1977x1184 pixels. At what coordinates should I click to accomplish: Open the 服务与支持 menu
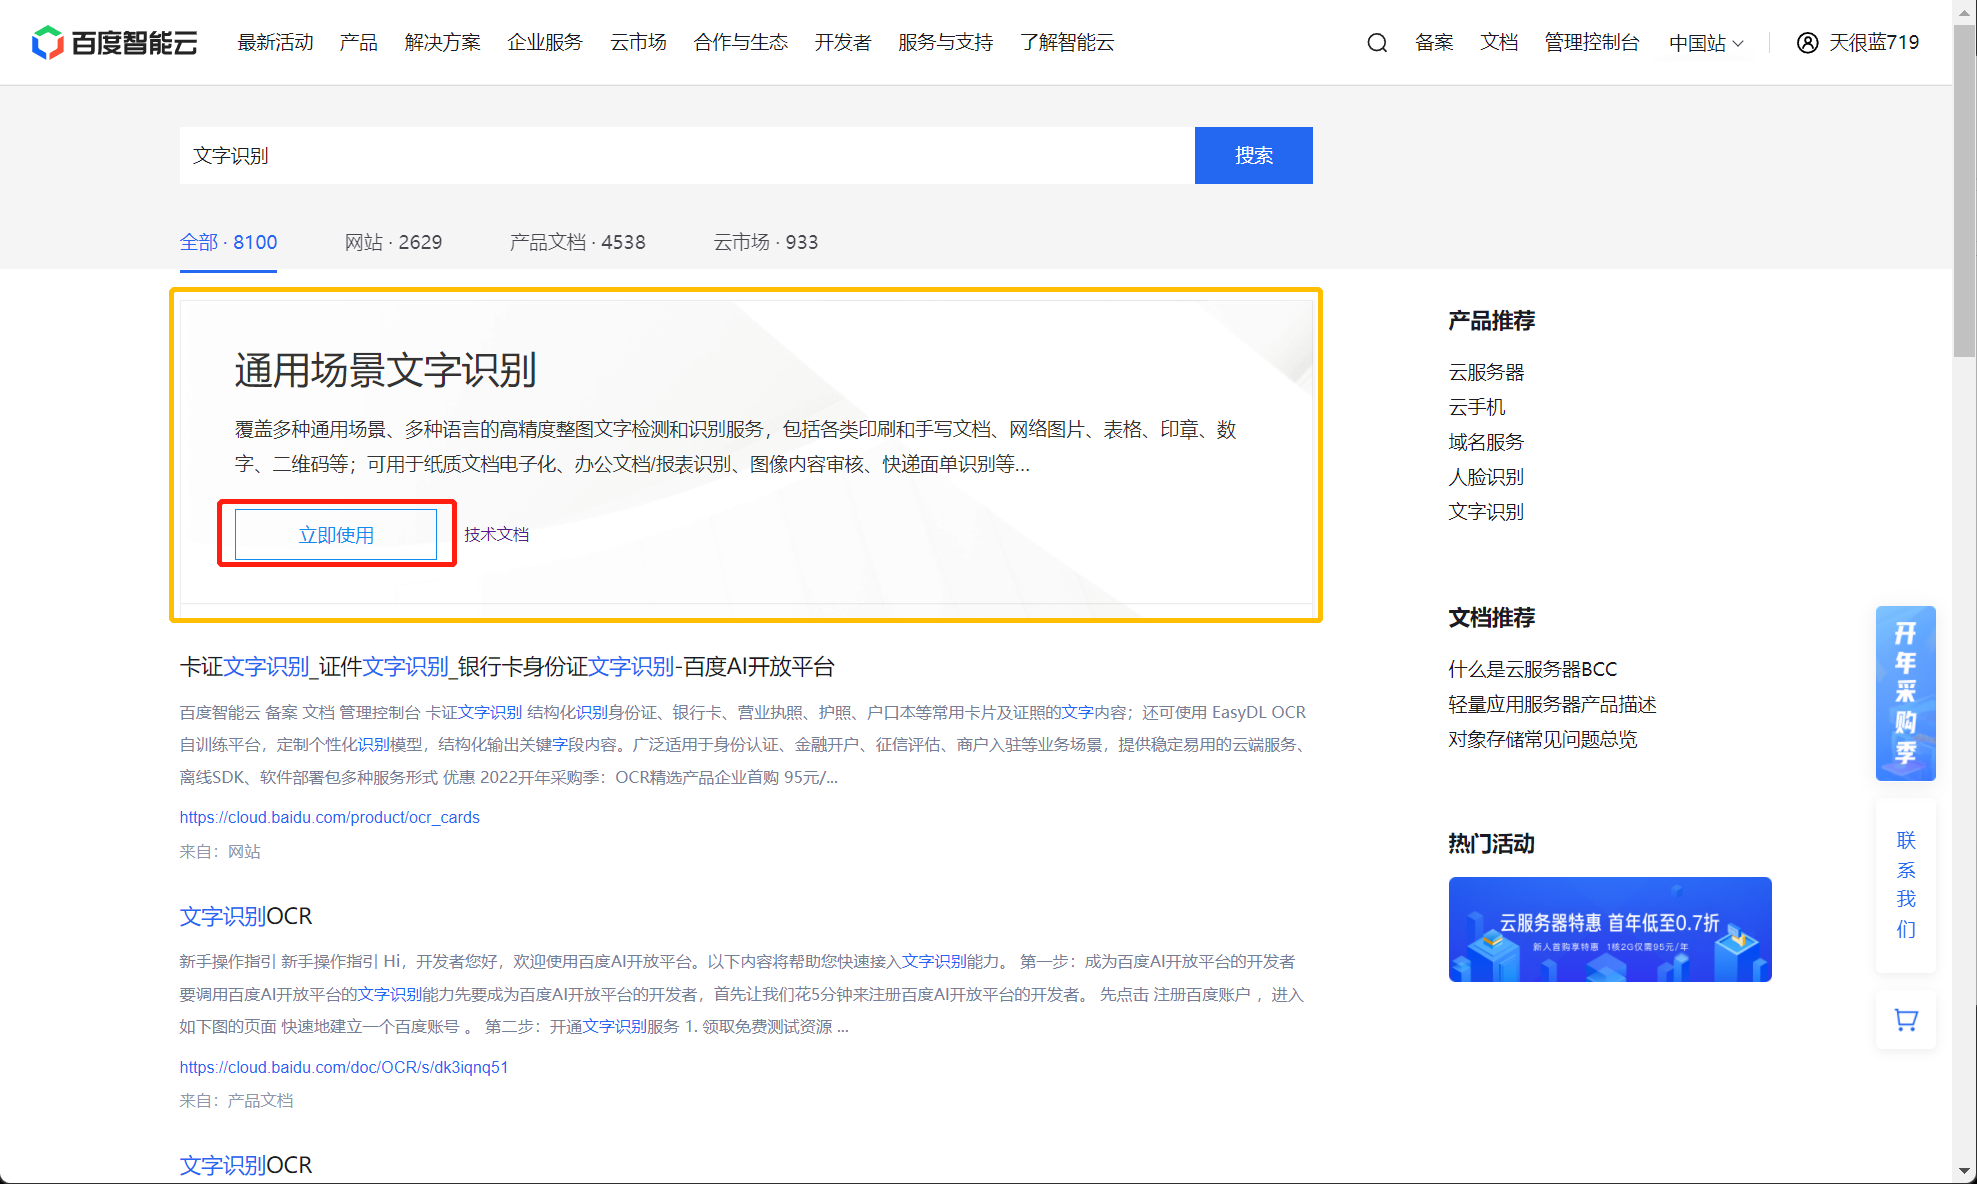[x=945, y=43]
